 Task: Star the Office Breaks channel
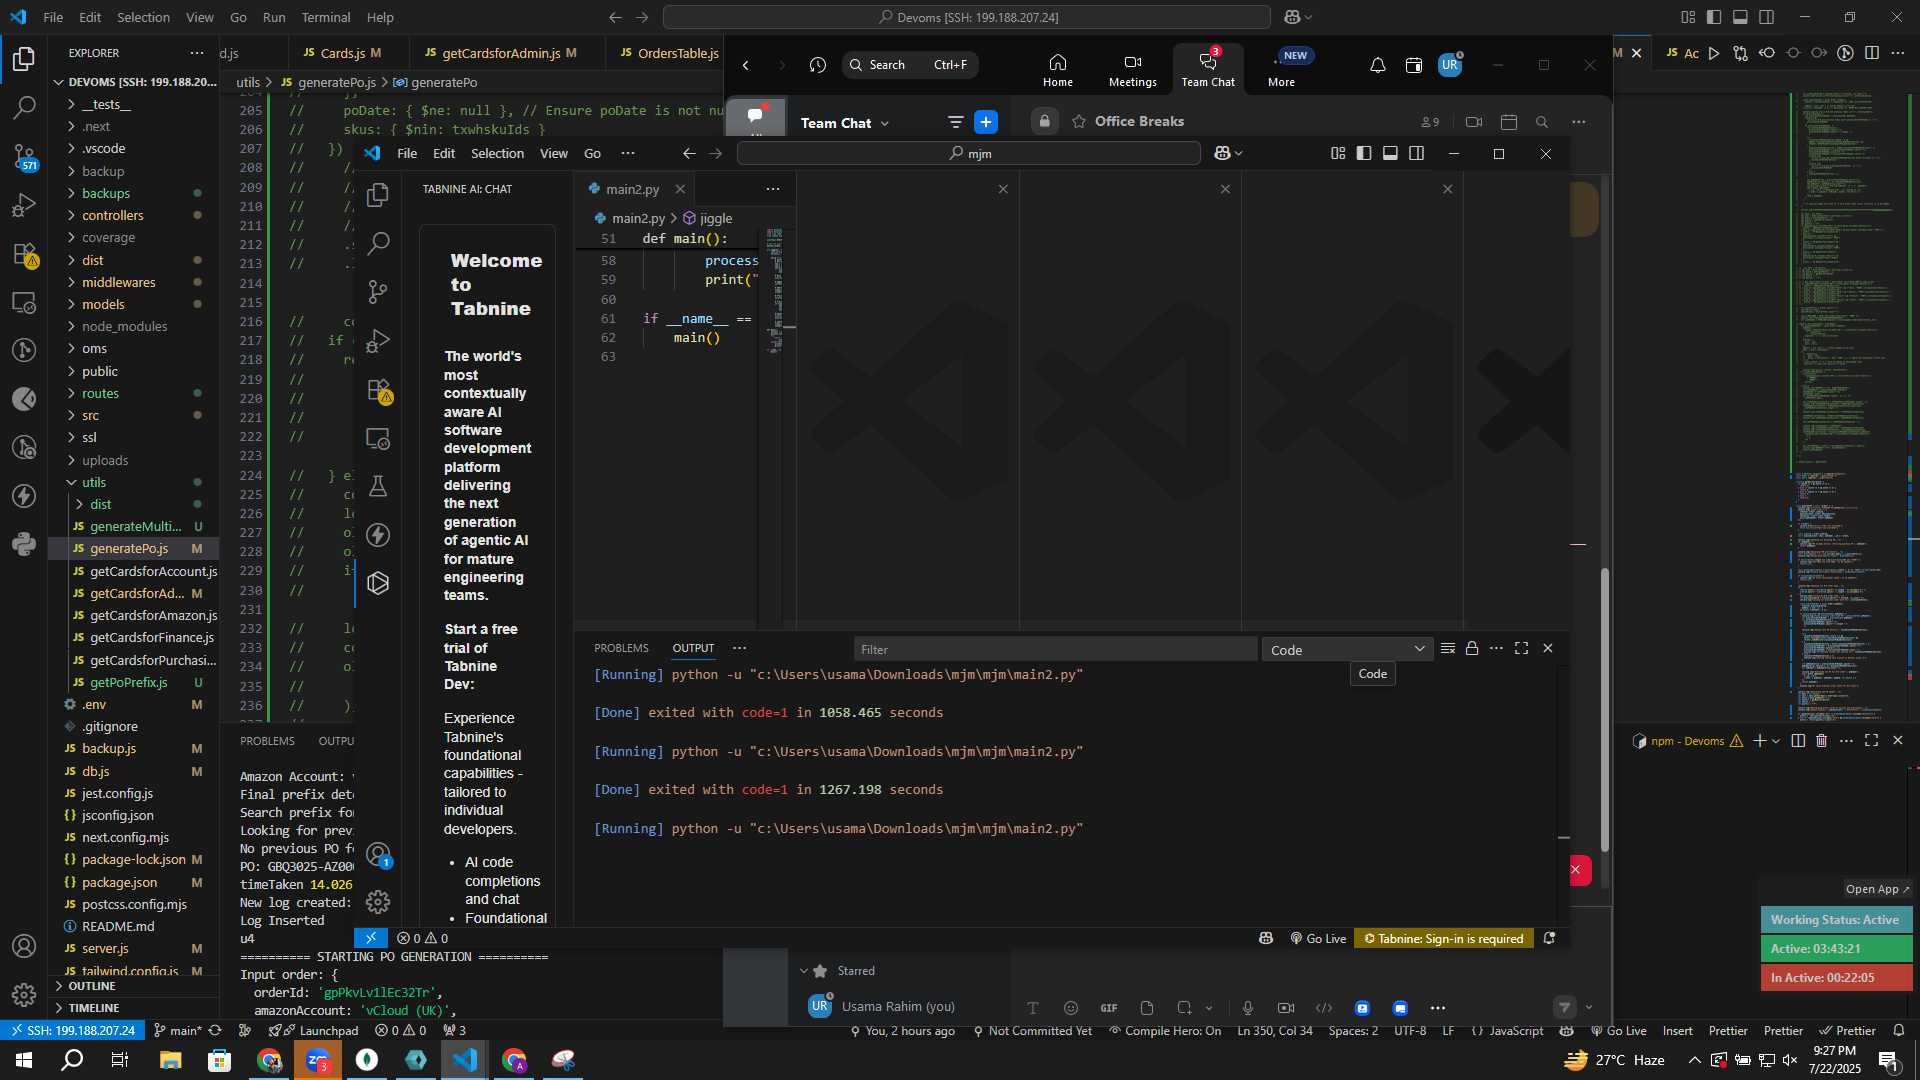click(x=1079, y=122)
